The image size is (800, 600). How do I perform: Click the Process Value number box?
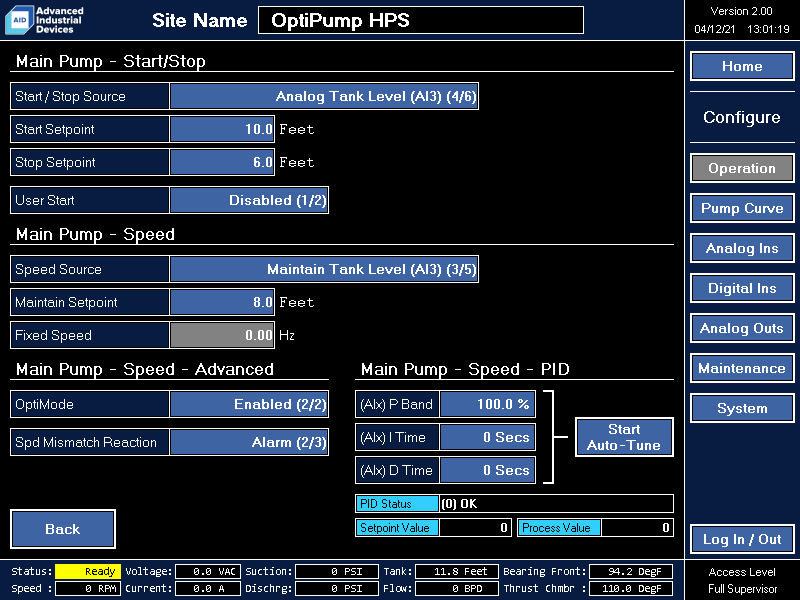(x=637, y=528)
